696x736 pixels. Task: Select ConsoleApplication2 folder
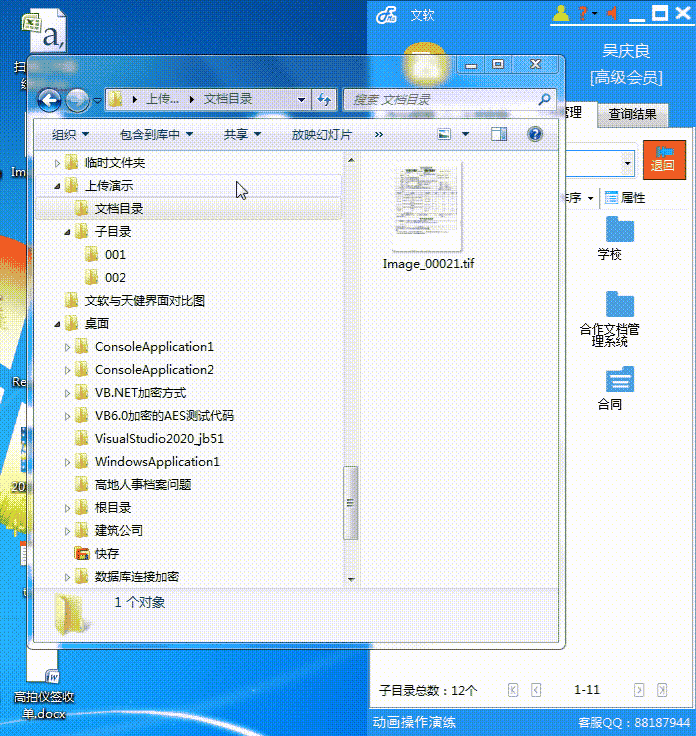(x=154, y=370)
